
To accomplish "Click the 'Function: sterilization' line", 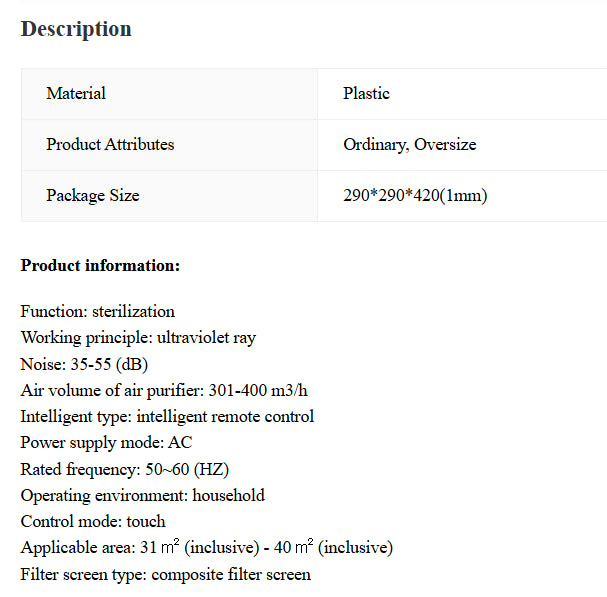I will (98, 312).
